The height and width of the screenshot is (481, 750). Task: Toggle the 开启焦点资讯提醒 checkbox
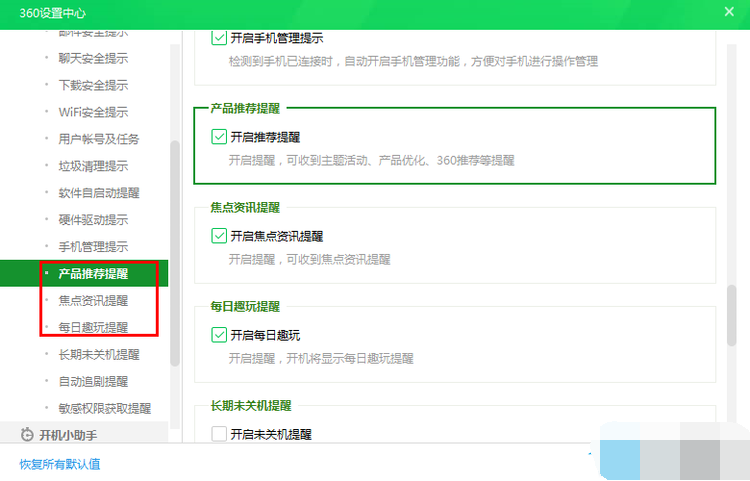point(219,236)
